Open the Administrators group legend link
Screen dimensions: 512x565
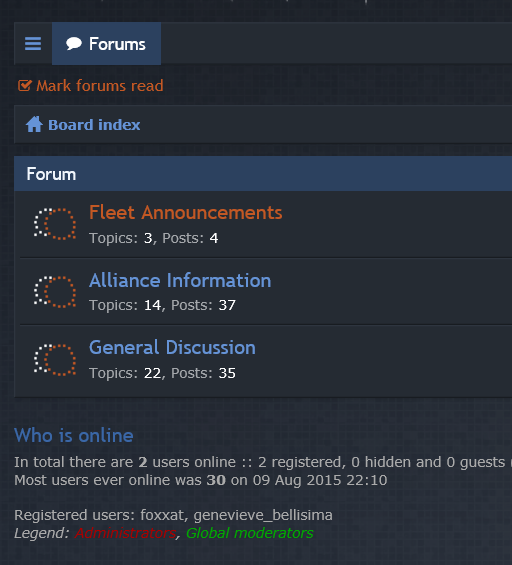(125, 533)
